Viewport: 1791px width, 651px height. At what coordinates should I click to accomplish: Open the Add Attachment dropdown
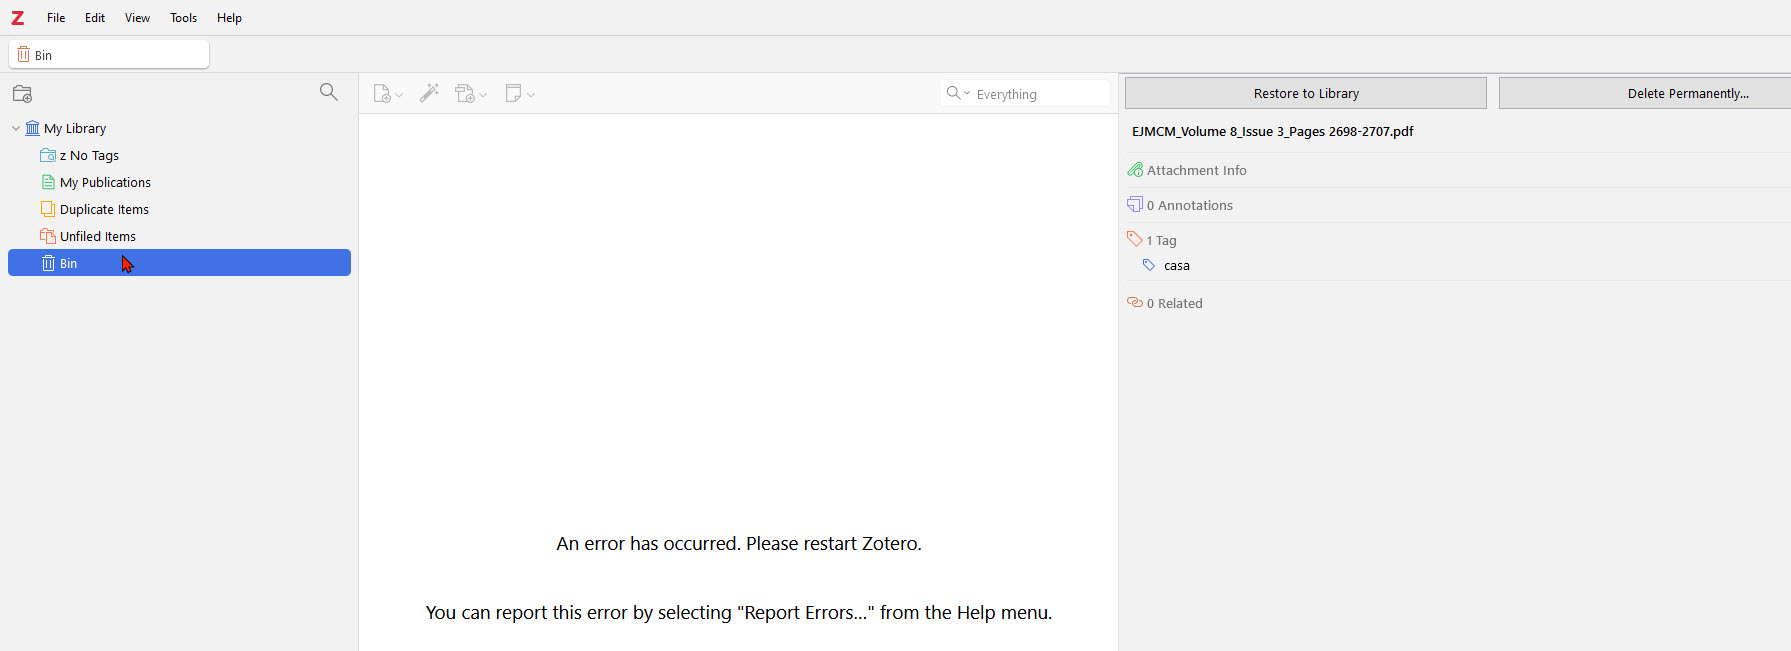coord(471,94)
